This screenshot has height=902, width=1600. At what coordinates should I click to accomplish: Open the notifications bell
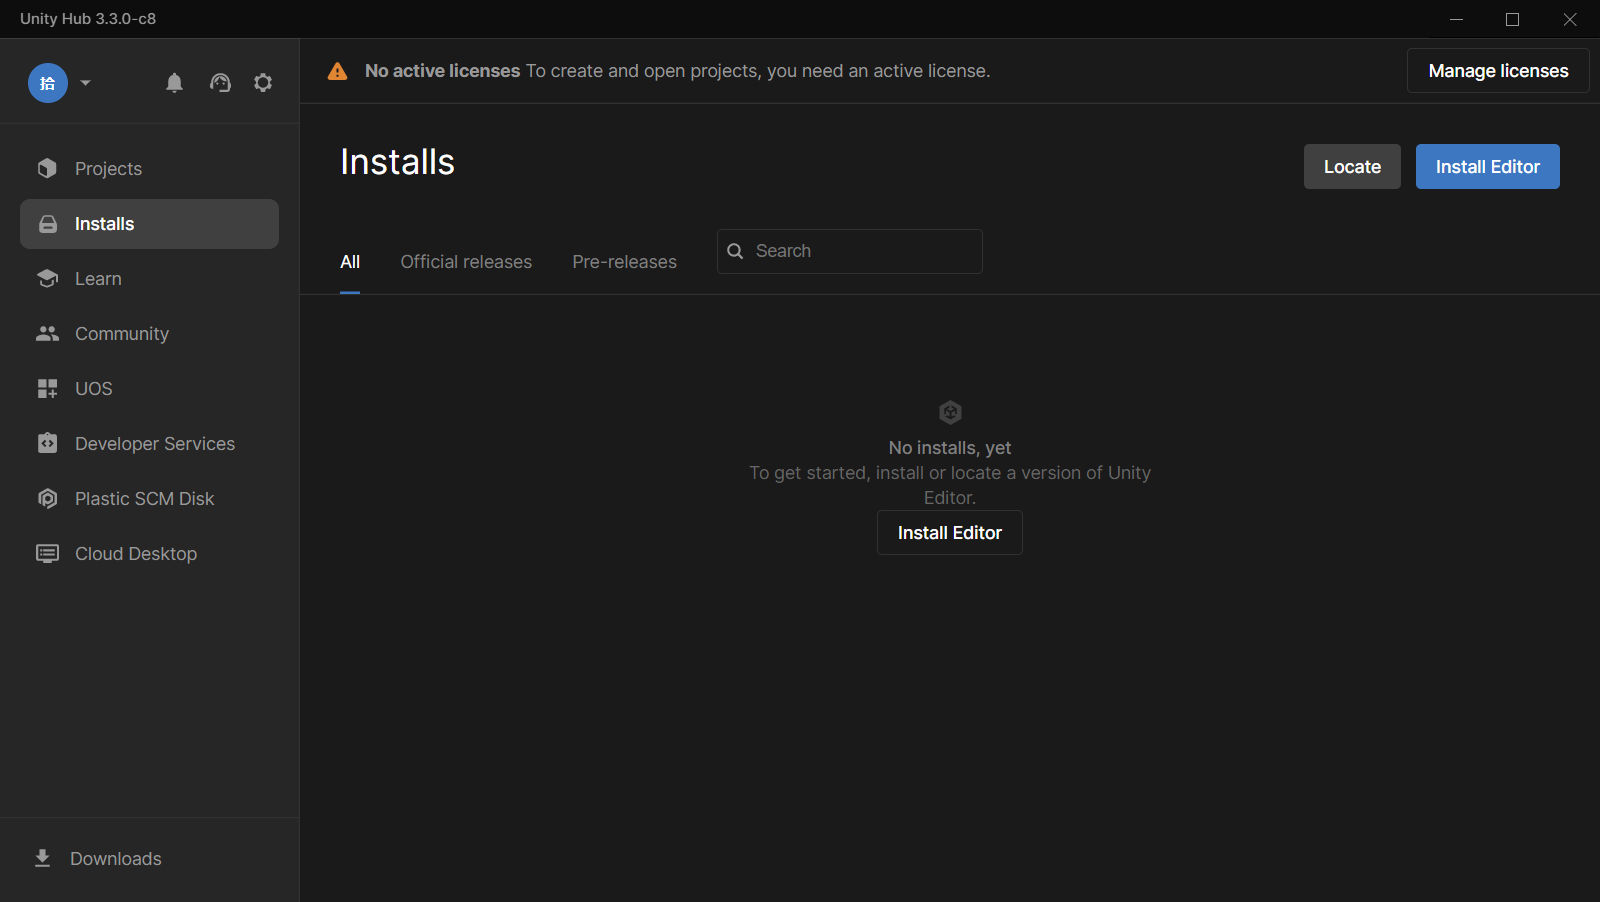click(x=174, y=83)
